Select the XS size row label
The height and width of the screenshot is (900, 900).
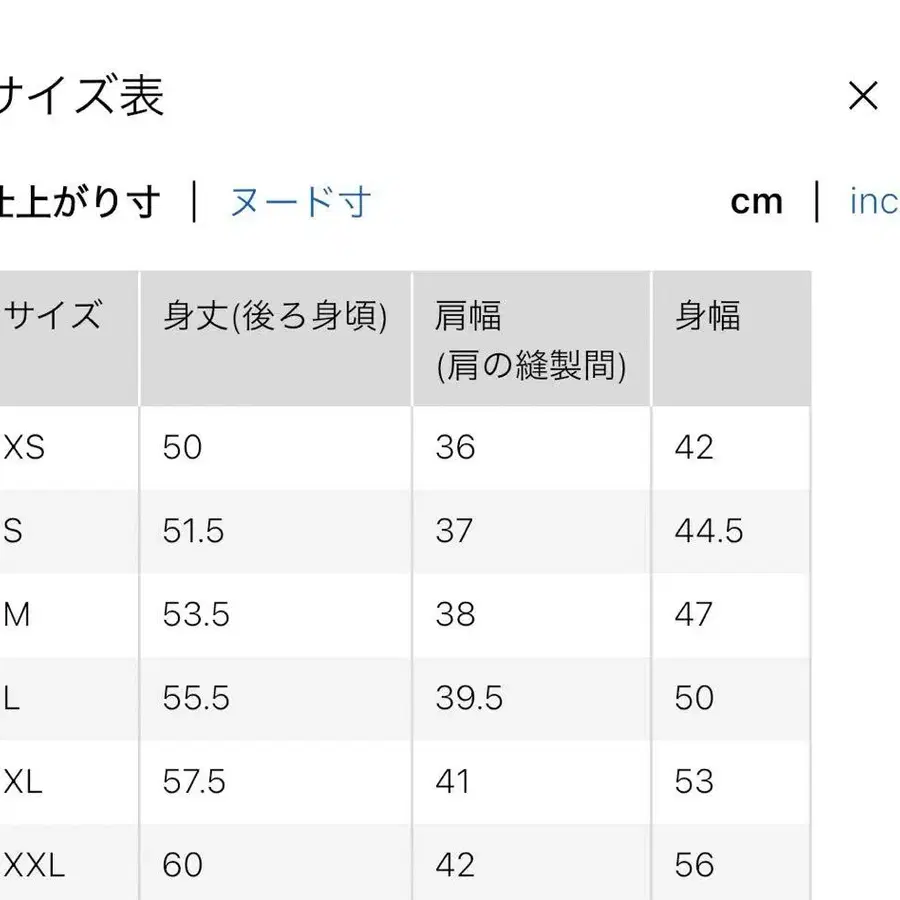tap(27, 447)
